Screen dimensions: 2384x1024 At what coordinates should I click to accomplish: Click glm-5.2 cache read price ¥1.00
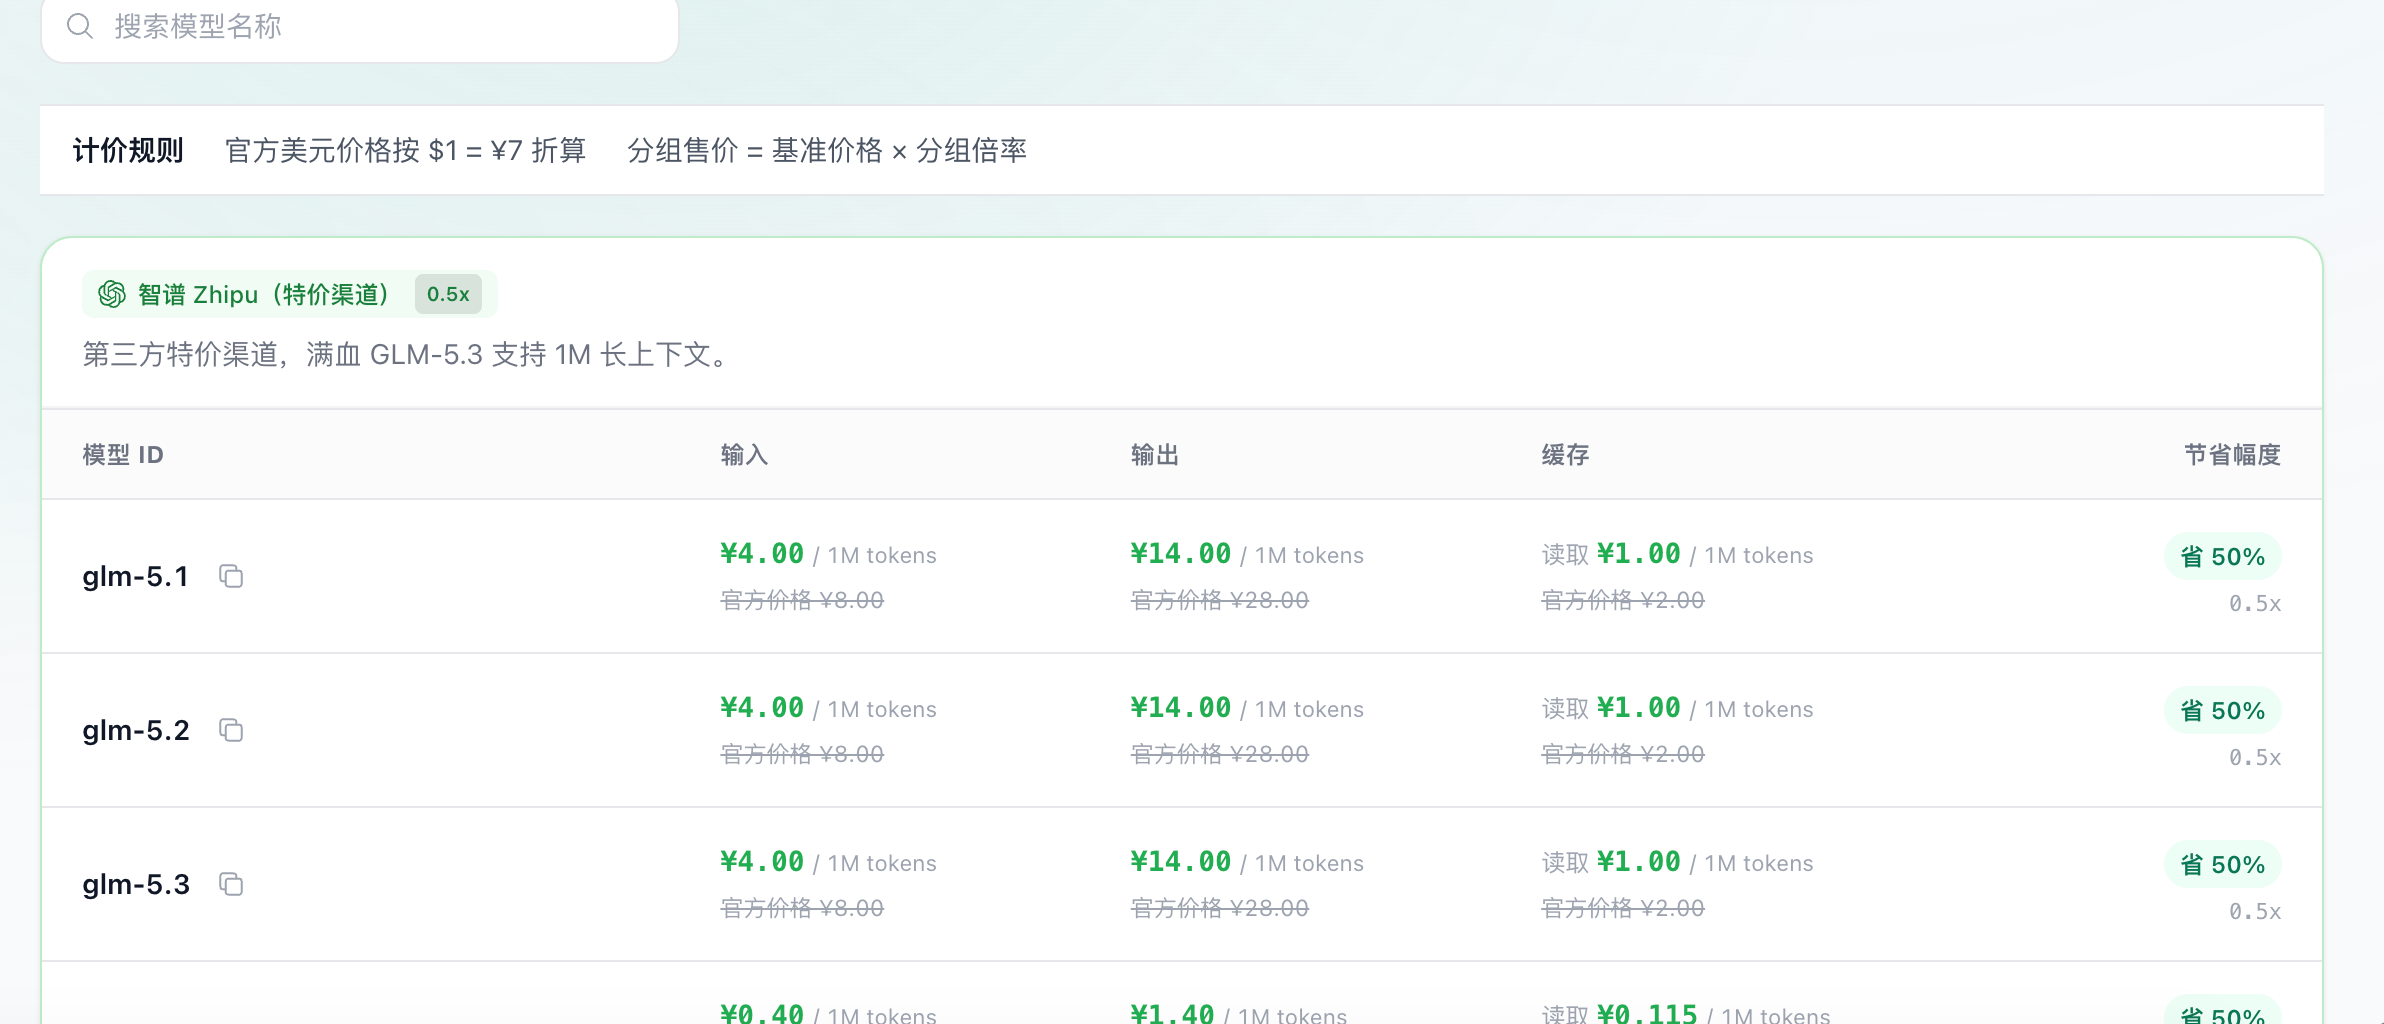1639,708
